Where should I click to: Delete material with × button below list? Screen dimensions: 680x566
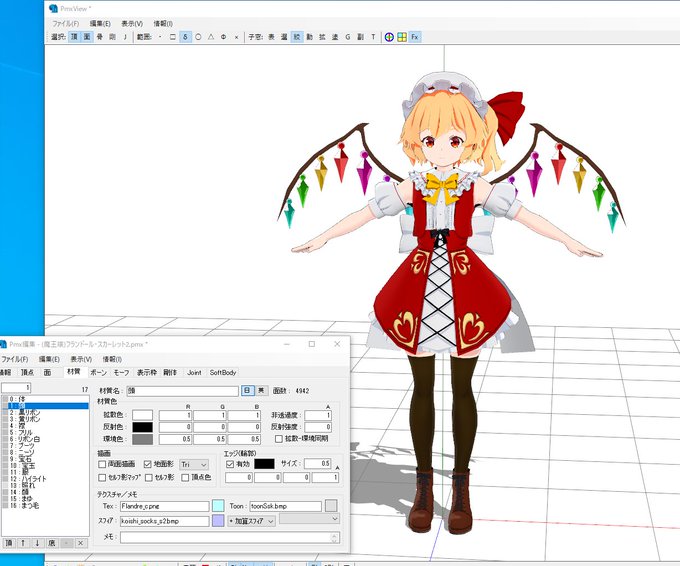[x=80, y=543]
